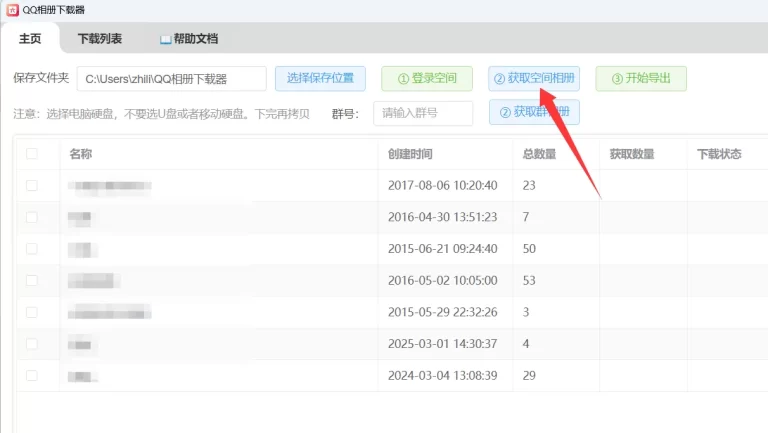The image size is (768, 433).
Task: Open the 下载列表 tab
Action: tap(99, 39)
